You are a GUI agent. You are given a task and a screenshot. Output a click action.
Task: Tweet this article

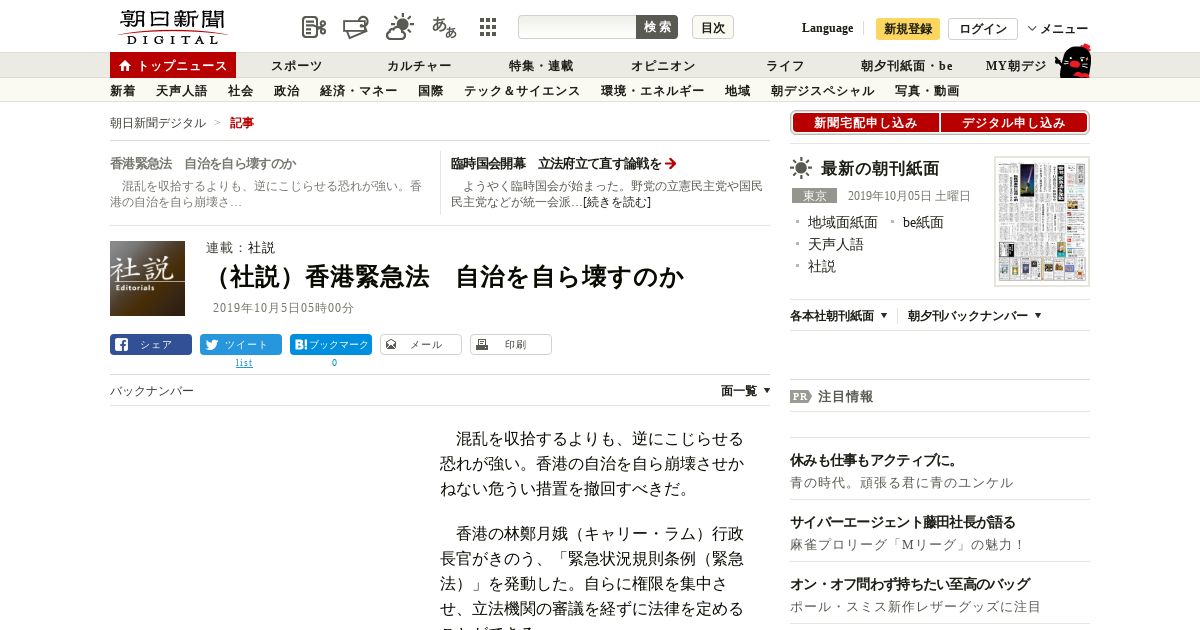(241, 345)
